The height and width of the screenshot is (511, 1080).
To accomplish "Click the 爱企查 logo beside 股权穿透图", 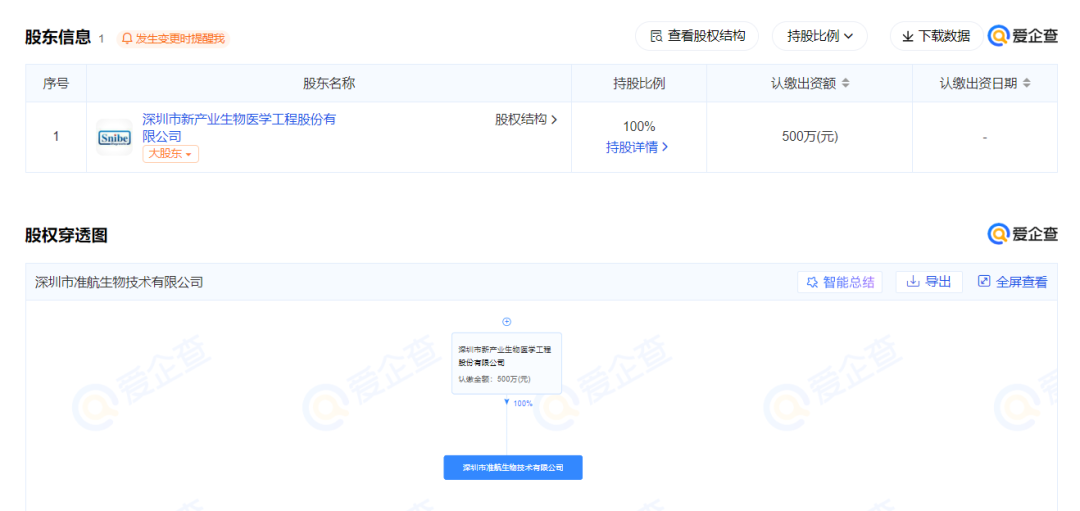I will coord(1023,234).
